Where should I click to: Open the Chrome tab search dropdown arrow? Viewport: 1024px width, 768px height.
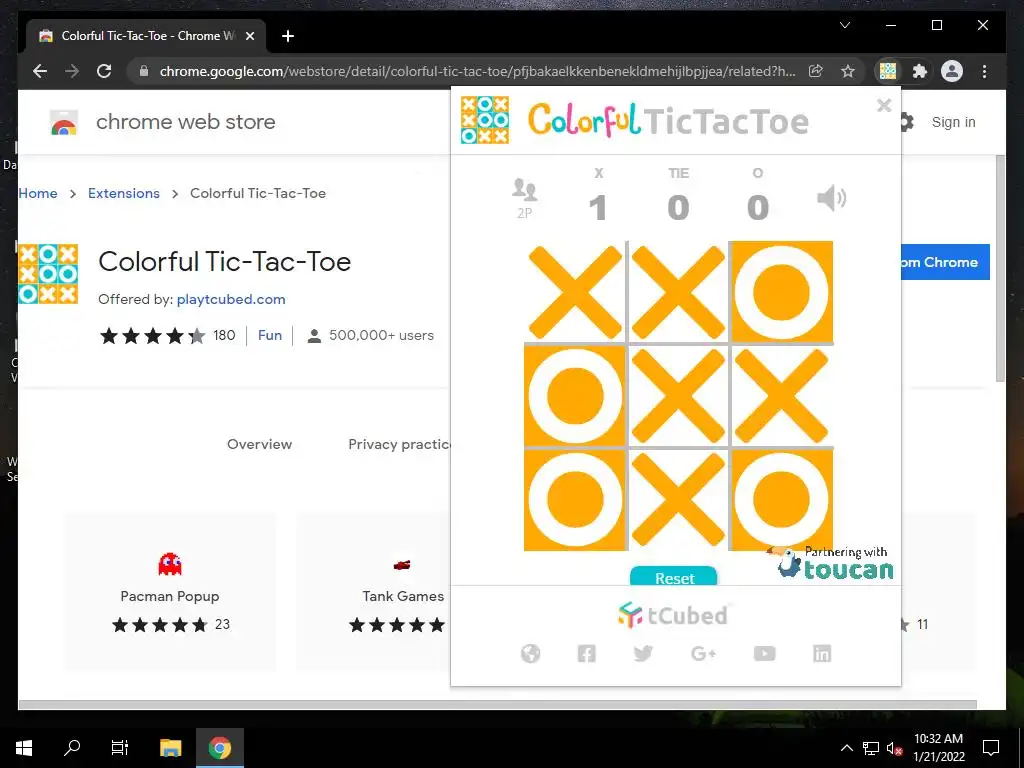point(844,25)
